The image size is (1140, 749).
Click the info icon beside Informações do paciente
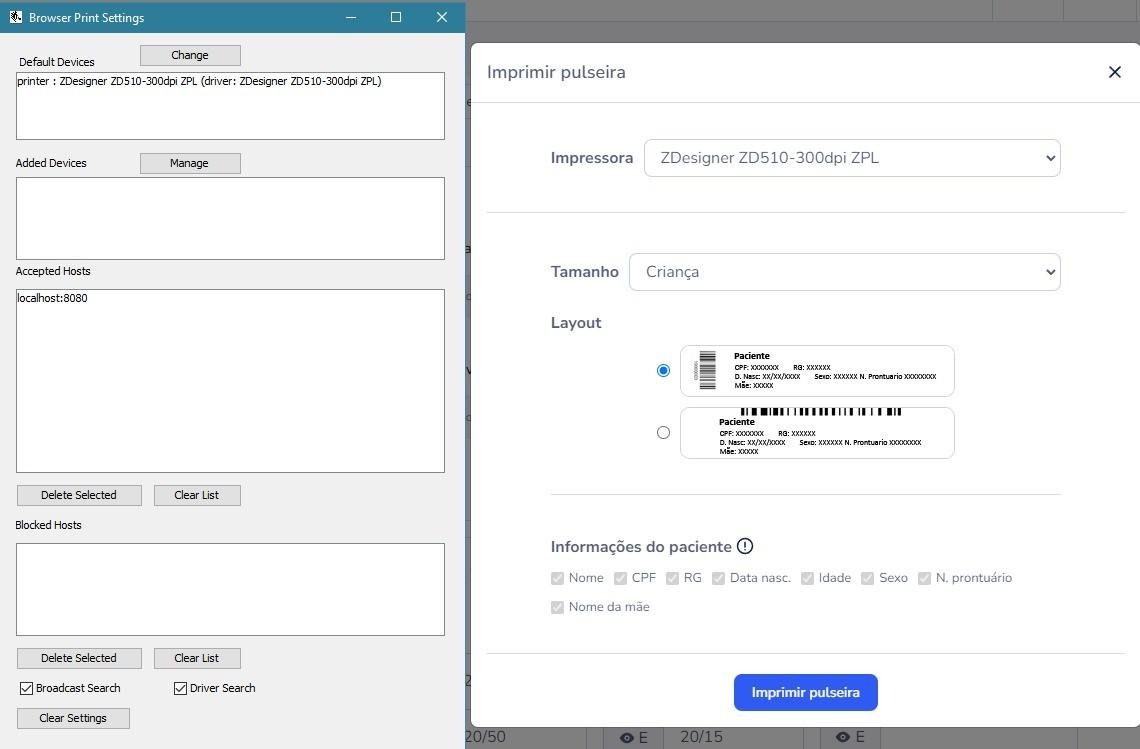745,546
